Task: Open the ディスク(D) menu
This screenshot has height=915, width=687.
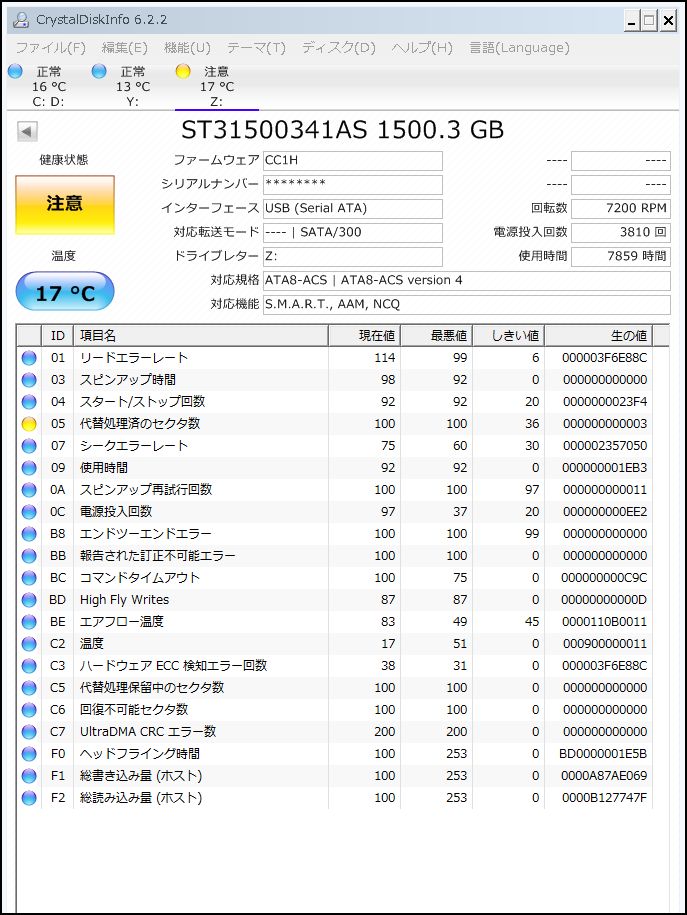Action: (x=338, y=48)
